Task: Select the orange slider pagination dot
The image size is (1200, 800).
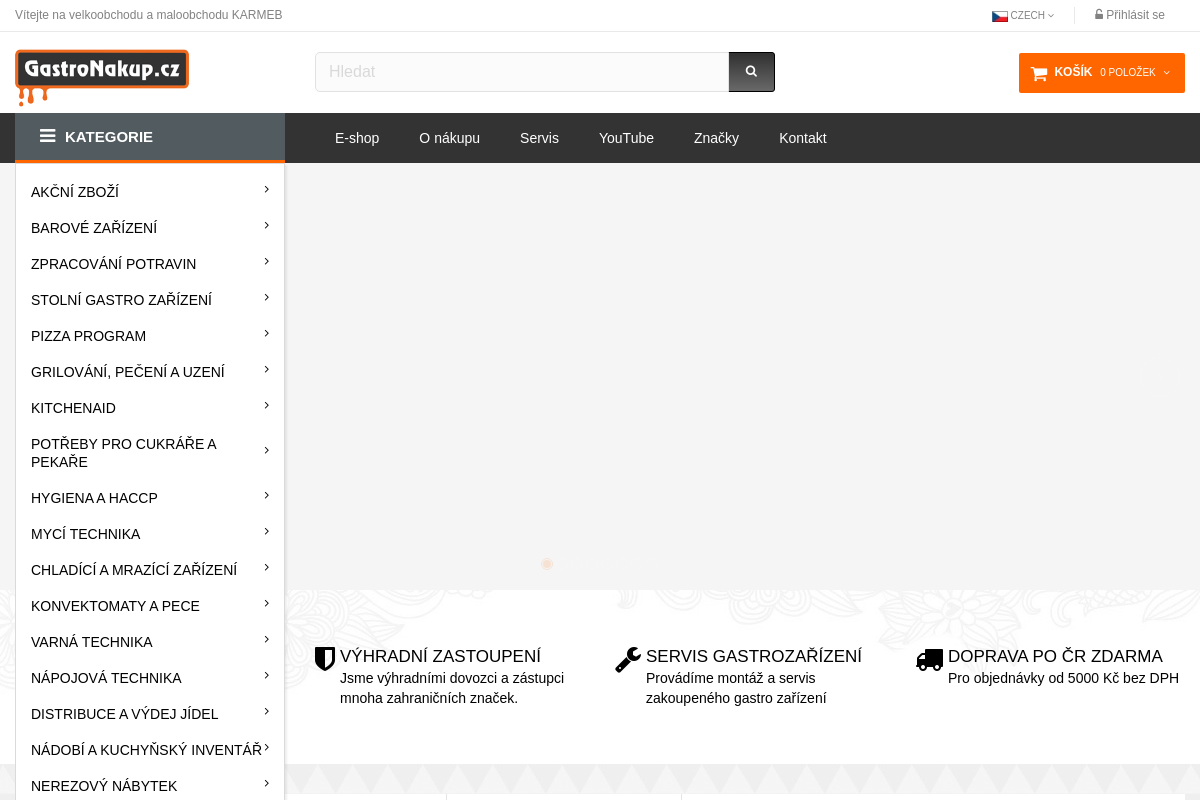Action: [x=547, y=564]
